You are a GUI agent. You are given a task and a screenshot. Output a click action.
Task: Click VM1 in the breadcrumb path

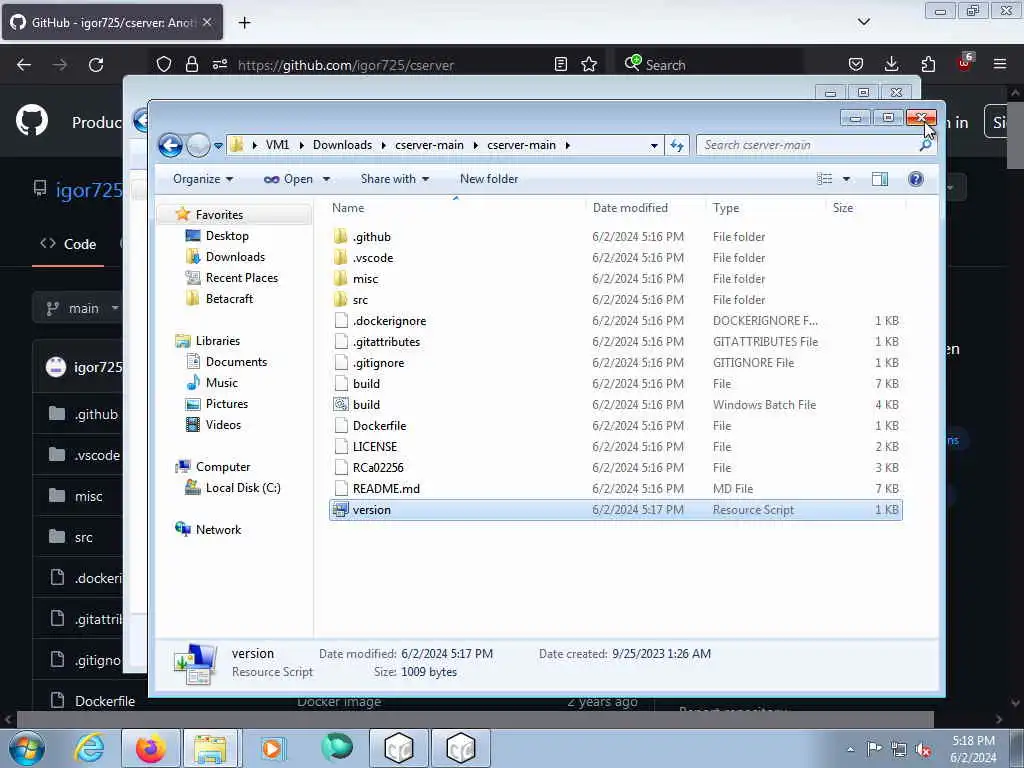(277, 145)
